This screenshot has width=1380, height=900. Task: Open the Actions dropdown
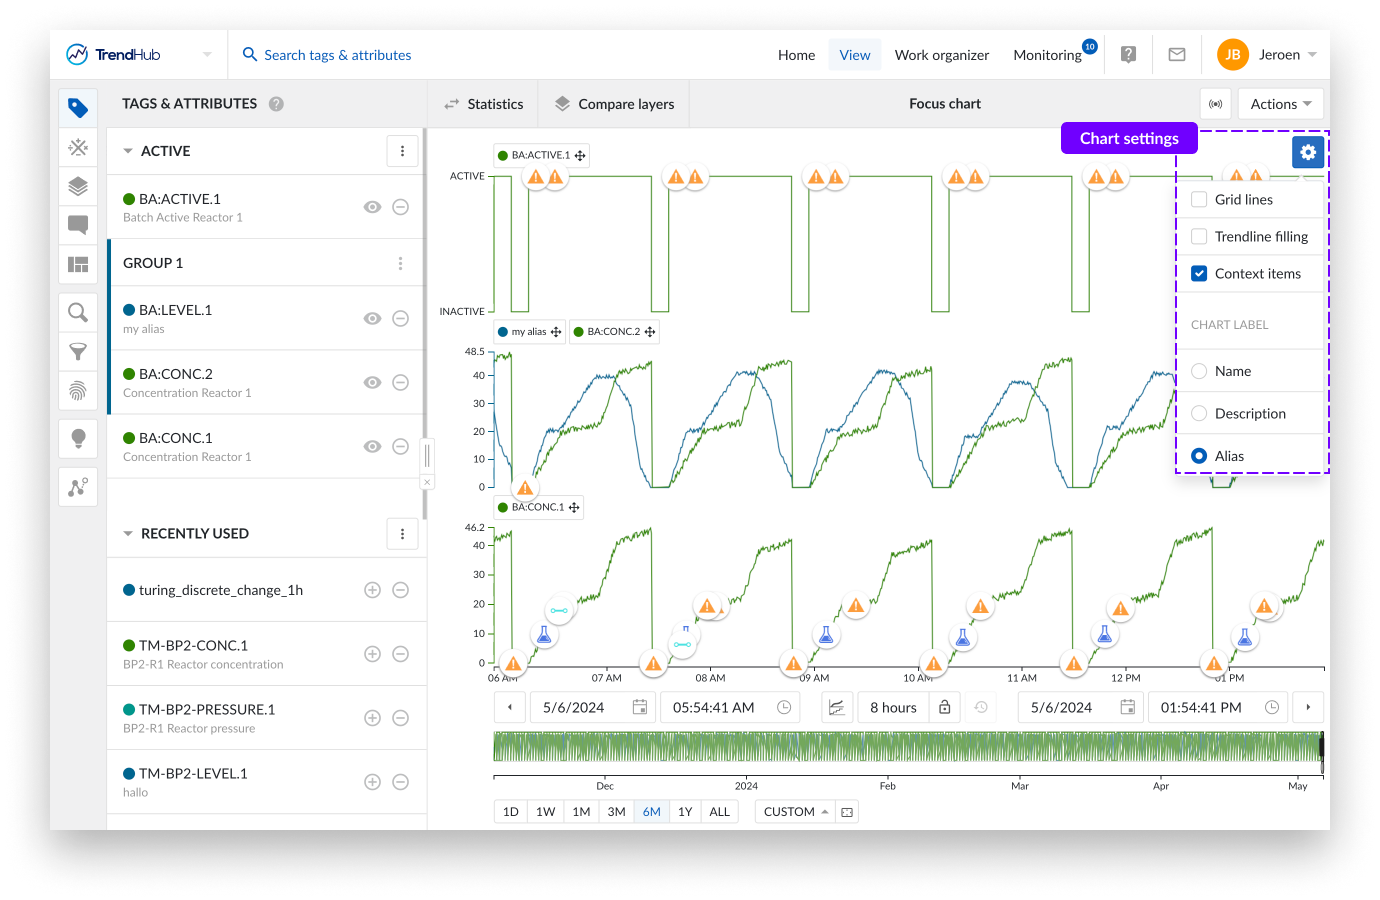(x=1280, y=104)
